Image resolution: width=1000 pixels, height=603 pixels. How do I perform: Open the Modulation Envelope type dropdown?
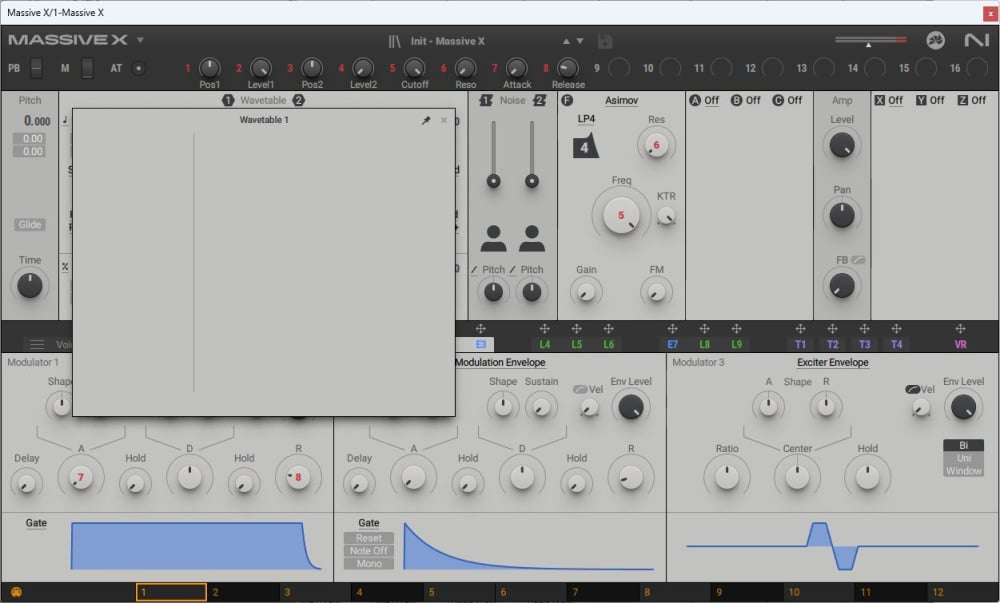tap(500, 362)
